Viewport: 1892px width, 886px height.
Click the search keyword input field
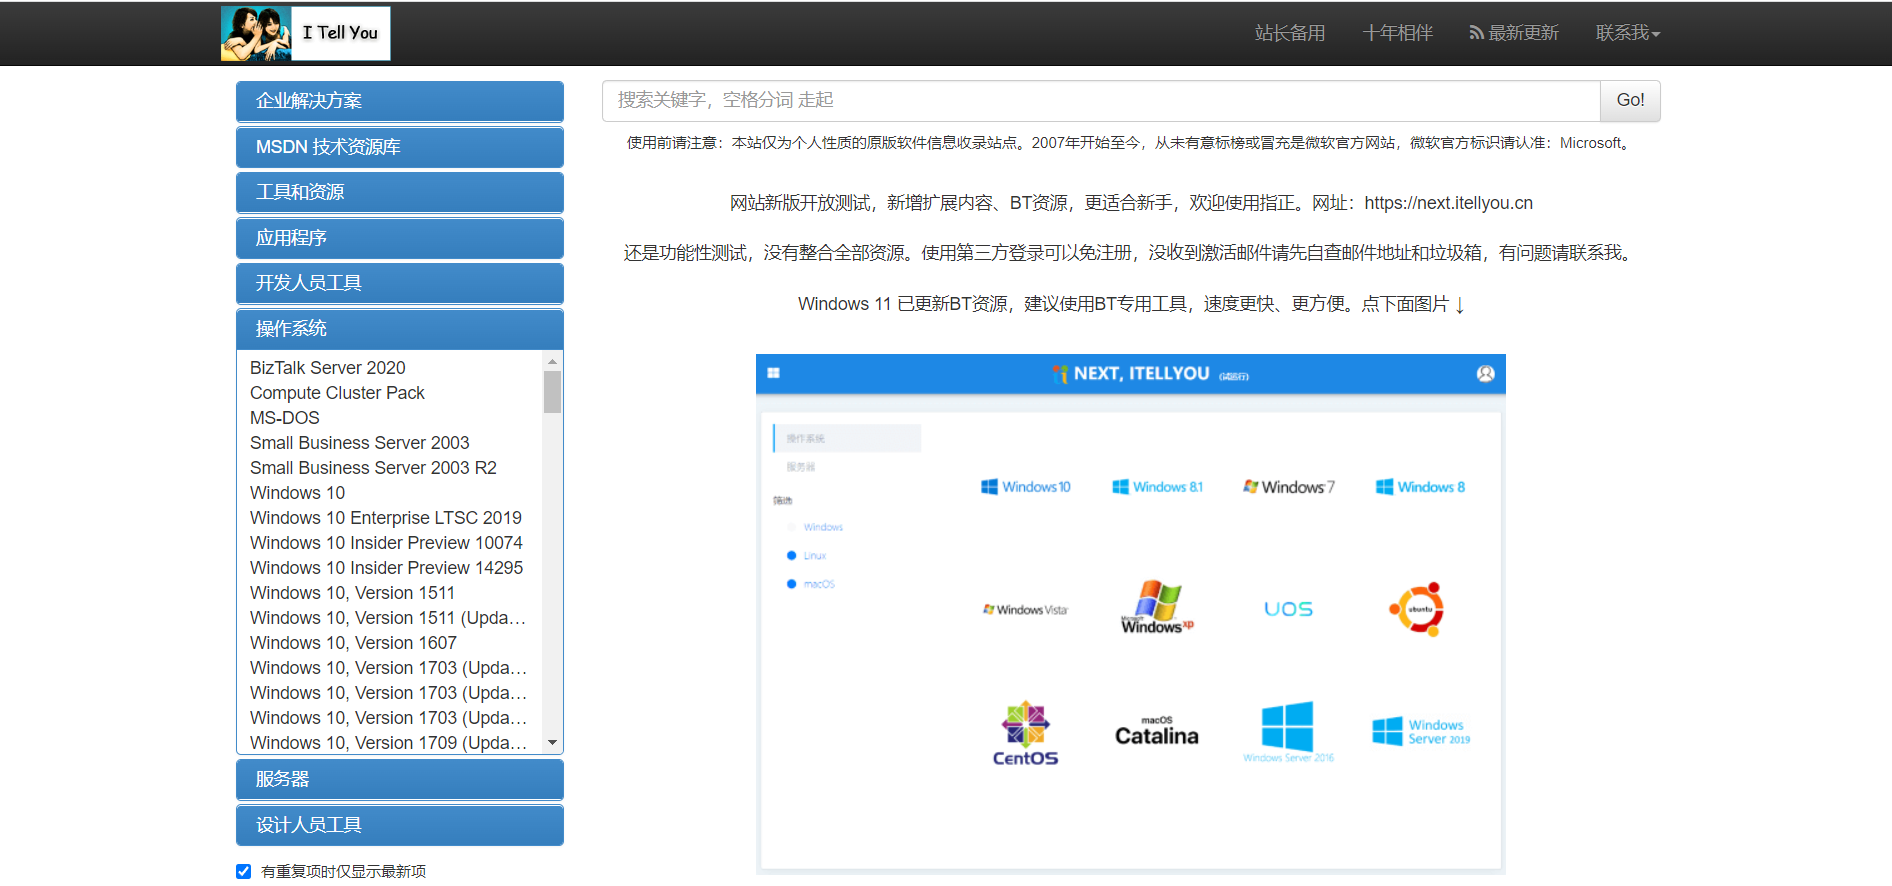(1101, 100)
